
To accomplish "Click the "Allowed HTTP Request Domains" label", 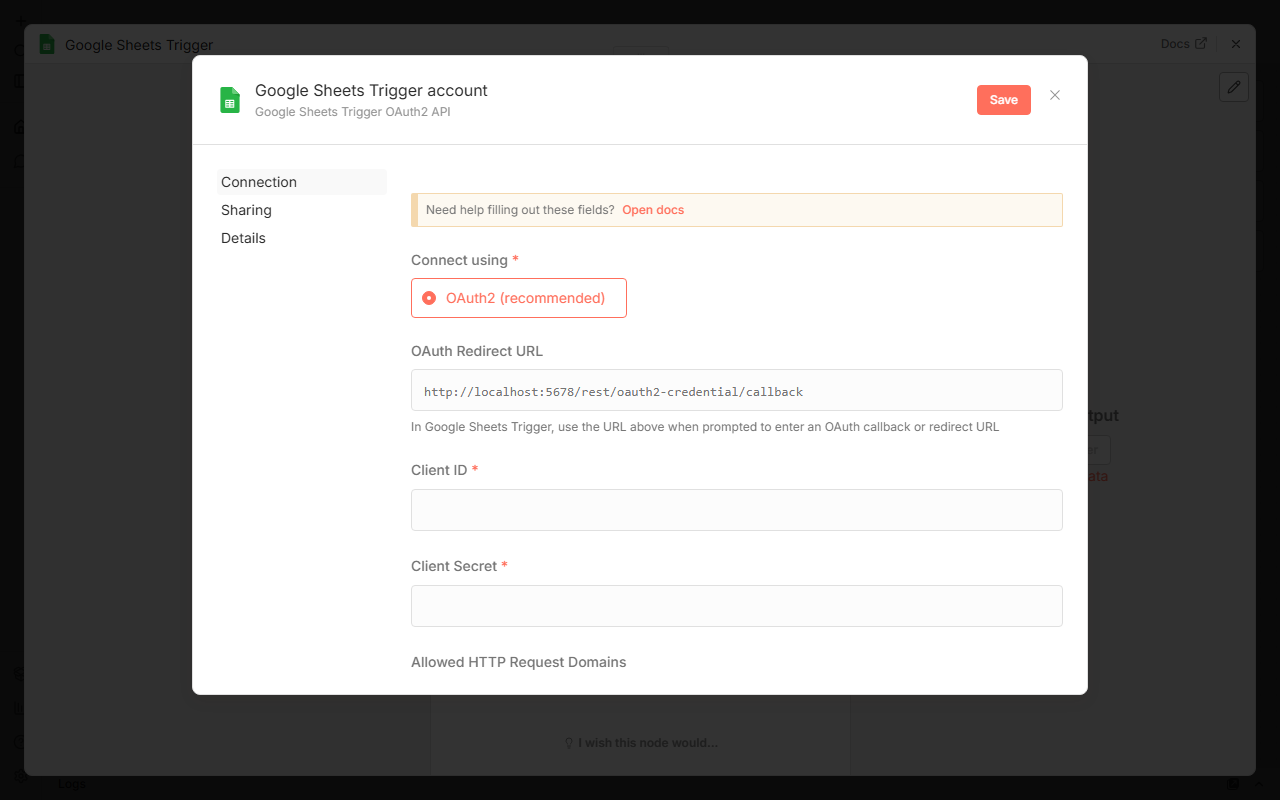I will coord(519,662).
